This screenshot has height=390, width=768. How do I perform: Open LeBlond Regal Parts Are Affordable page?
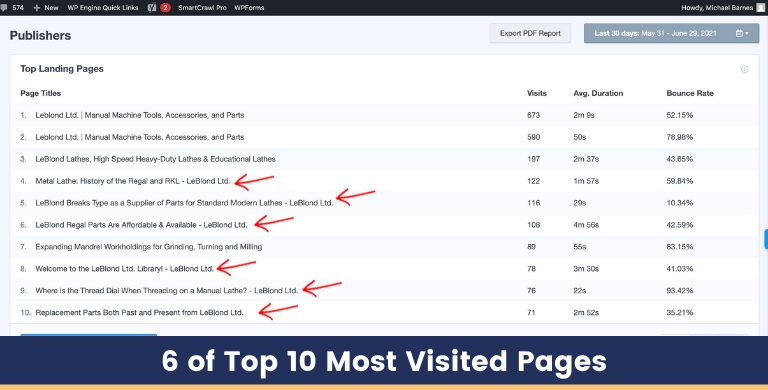141,225
